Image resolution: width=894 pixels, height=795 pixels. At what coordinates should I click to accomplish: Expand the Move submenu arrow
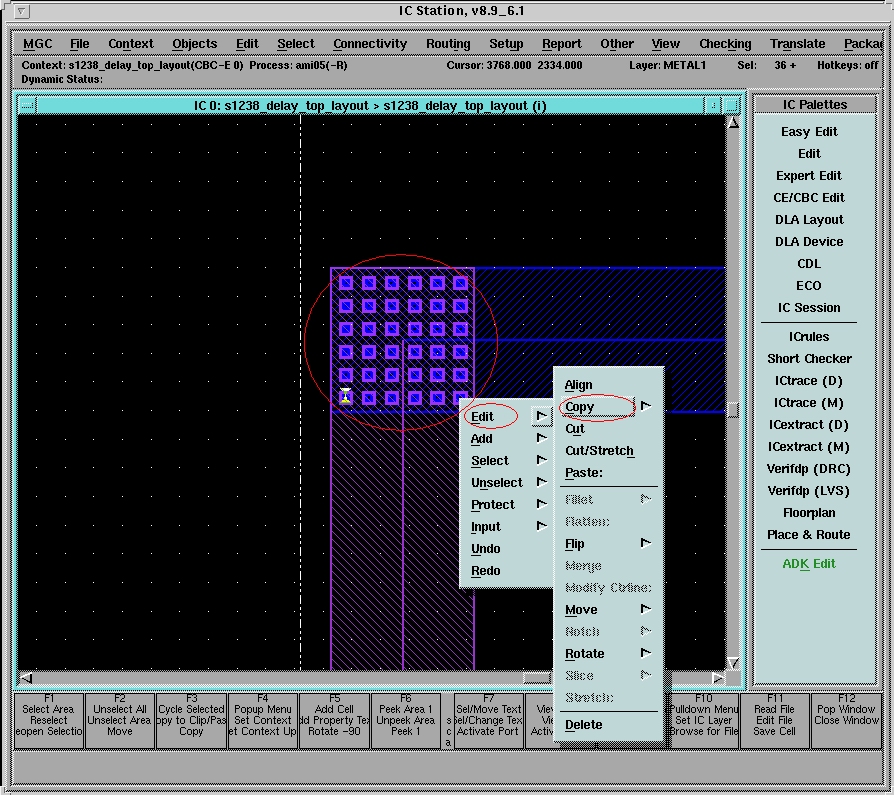click(x=646, y=609)
